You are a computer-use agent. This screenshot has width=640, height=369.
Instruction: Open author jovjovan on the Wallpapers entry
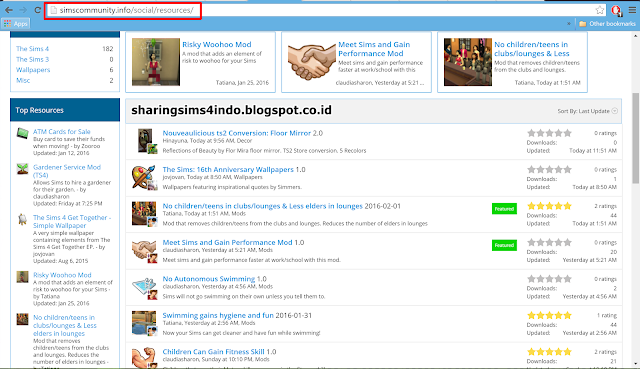pyautogui.click(x=173, y=177)
